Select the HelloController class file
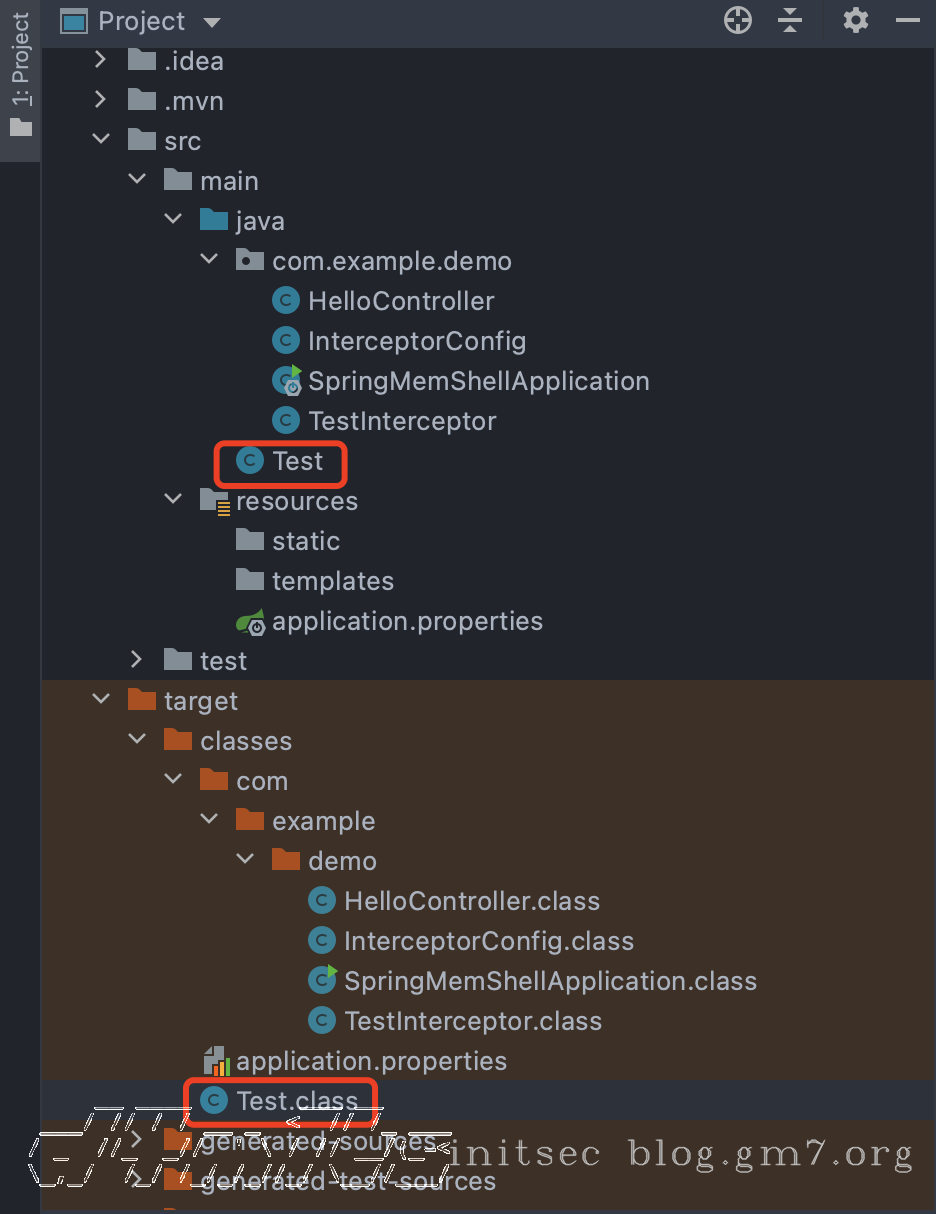936x1214 pixels. [x=401, y=301]
